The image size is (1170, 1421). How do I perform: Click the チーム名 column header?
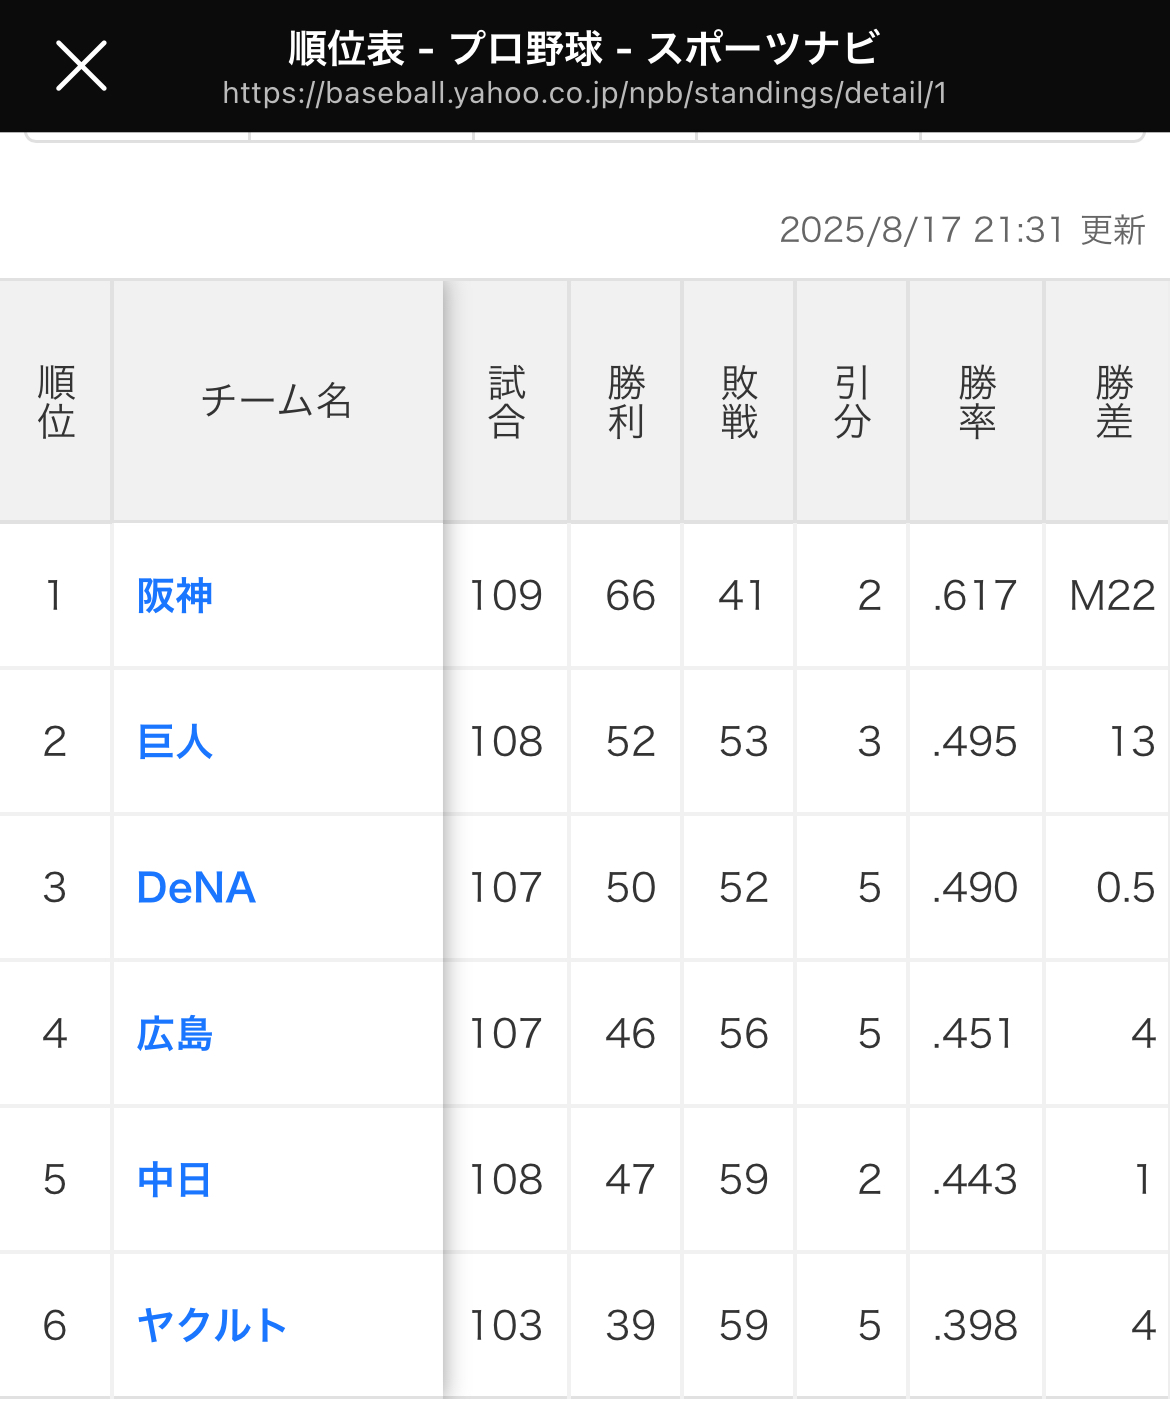[277, 402]
